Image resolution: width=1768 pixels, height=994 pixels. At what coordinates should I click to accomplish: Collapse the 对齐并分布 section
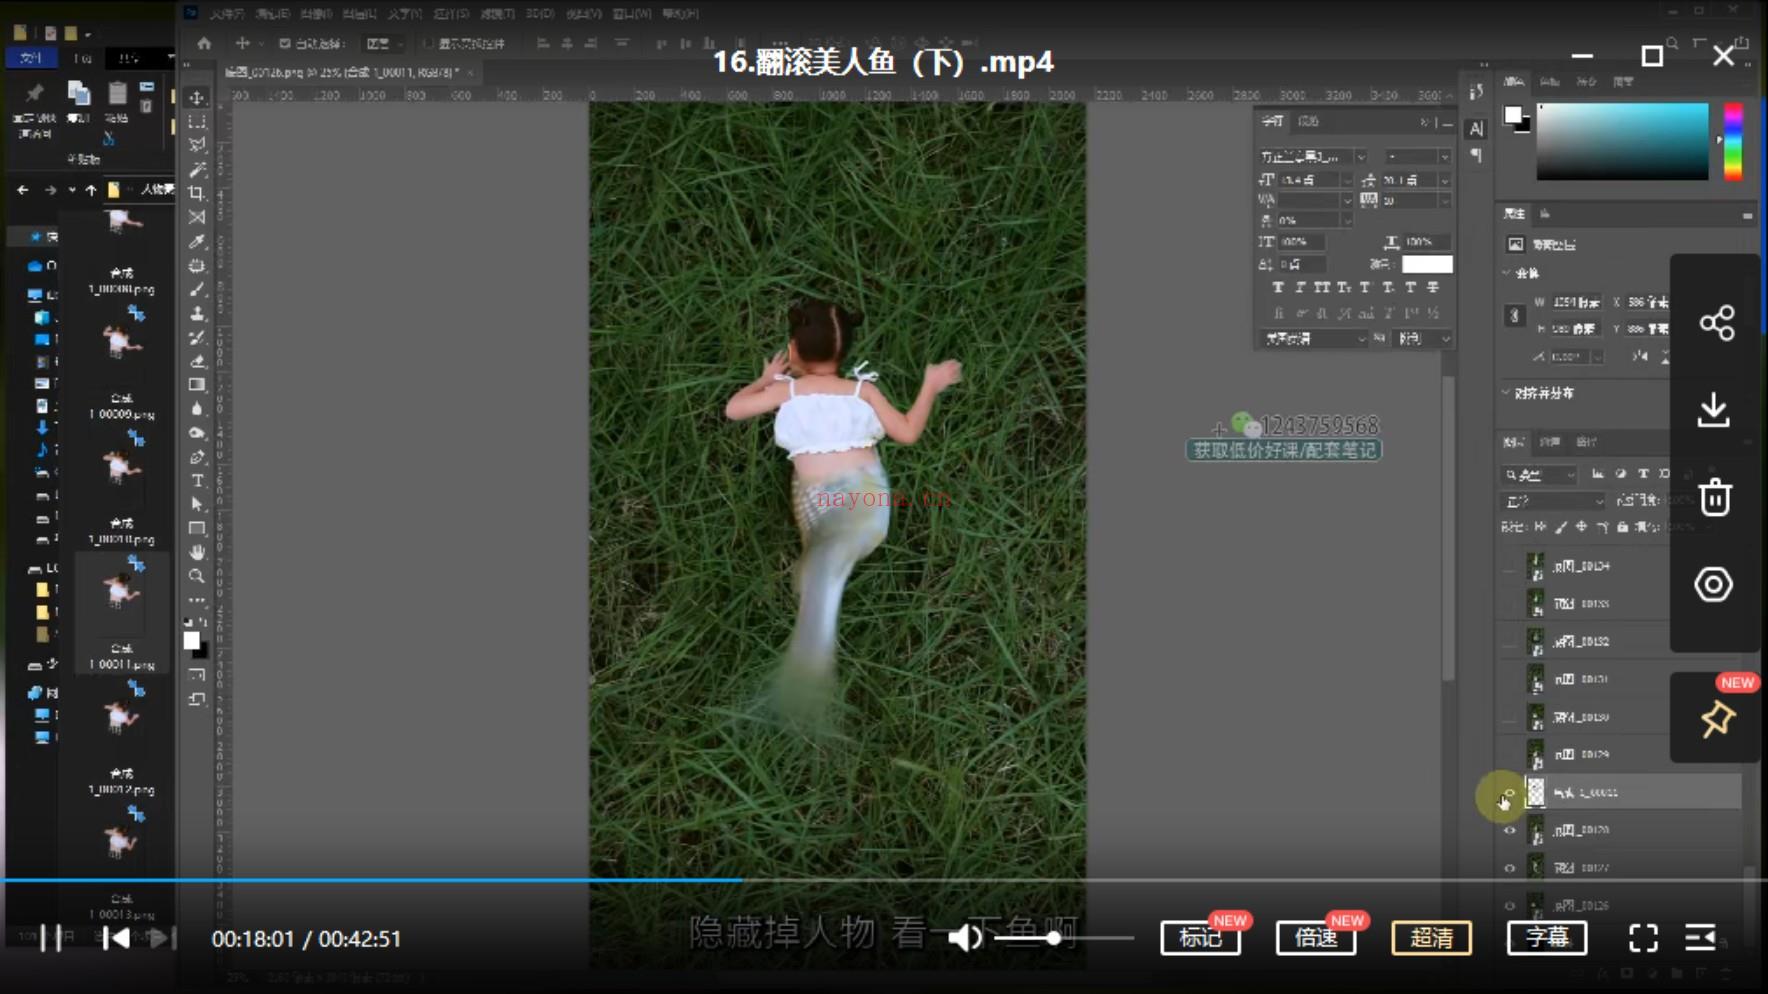click(1507, 393)
